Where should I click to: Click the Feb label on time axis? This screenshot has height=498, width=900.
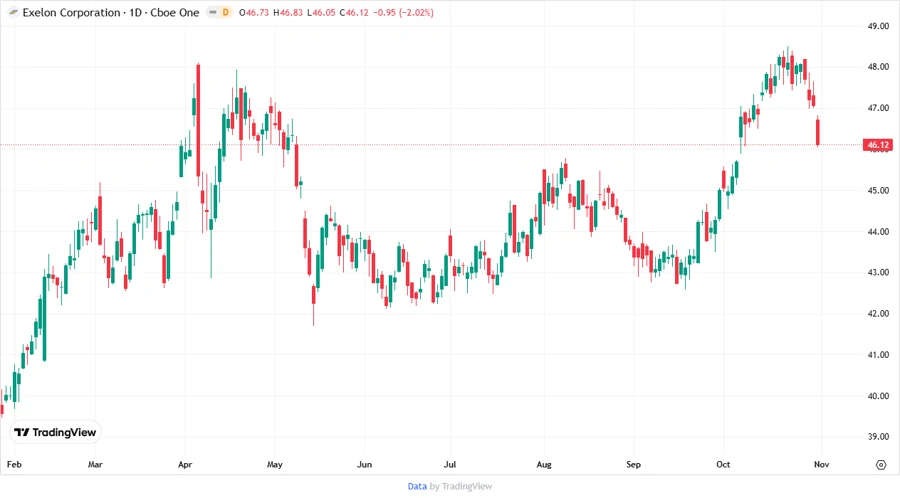(14, 464)
